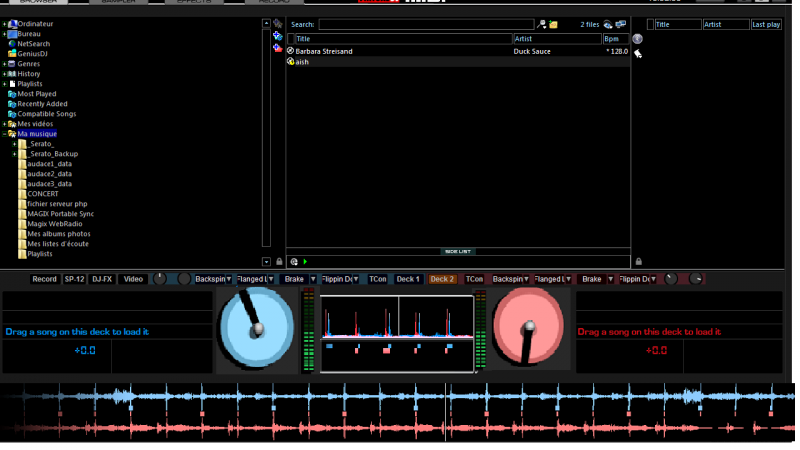Click the favorite folder star icon above blue plus
The height and width of the screenshot is (450, 800).
[x=277, y=23]
